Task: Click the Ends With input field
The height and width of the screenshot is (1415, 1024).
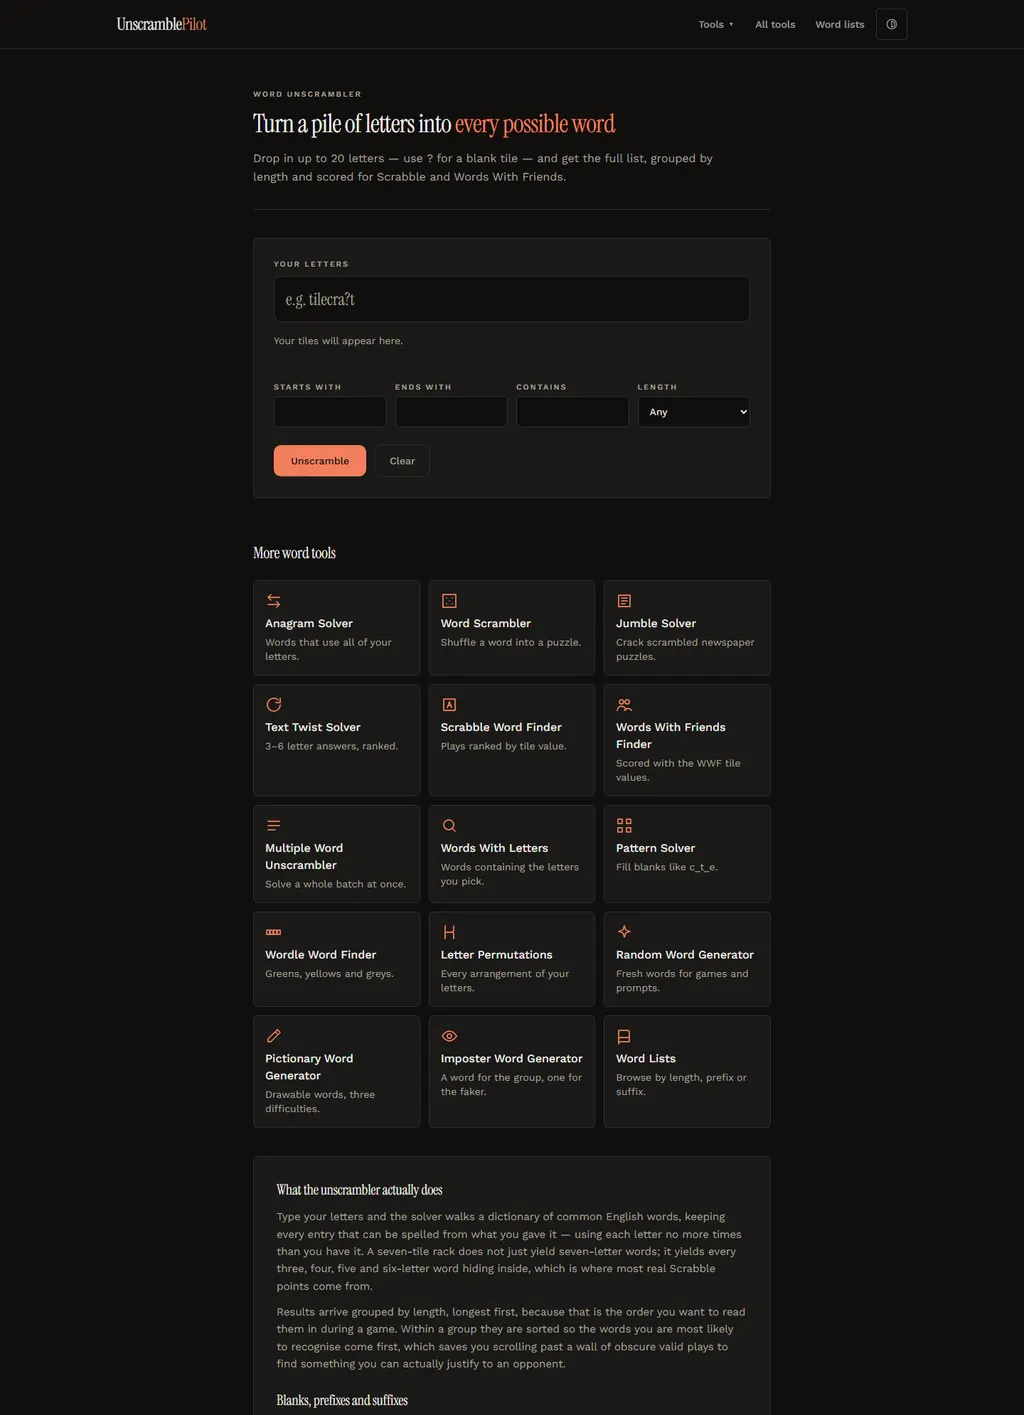Action: (x=451, y=412)
